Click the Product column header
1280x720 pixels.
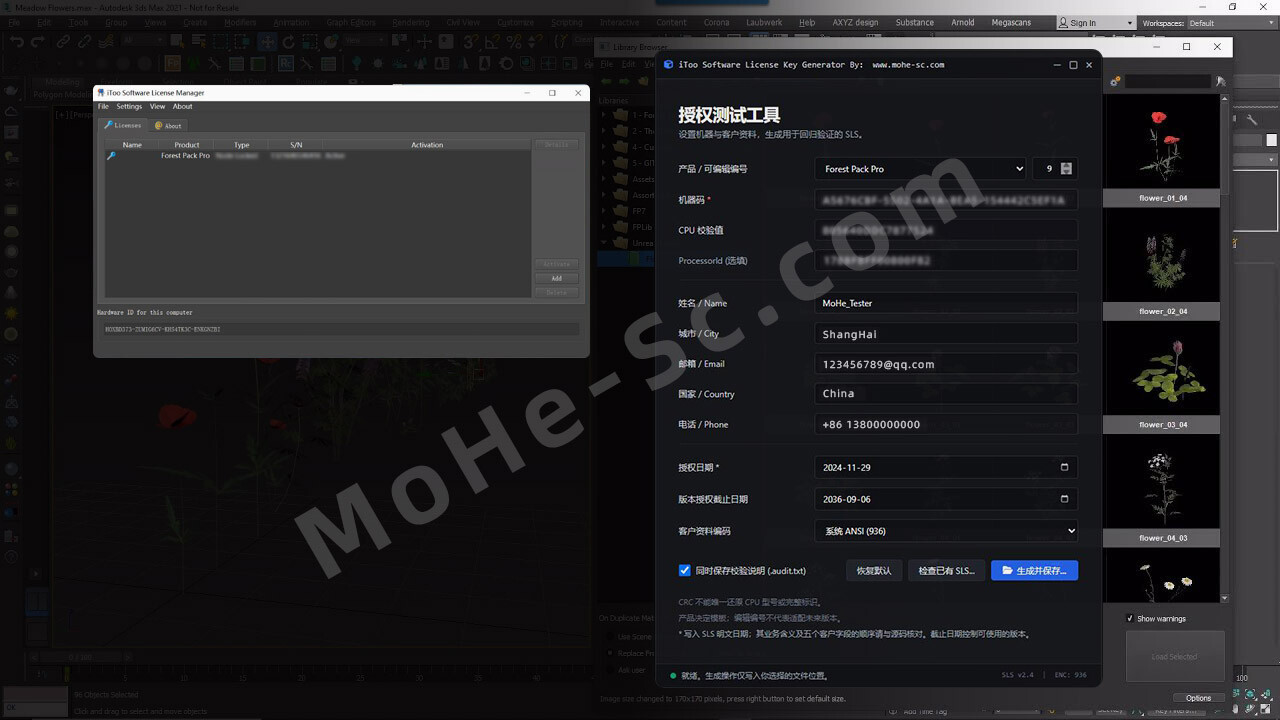point(187,145)
